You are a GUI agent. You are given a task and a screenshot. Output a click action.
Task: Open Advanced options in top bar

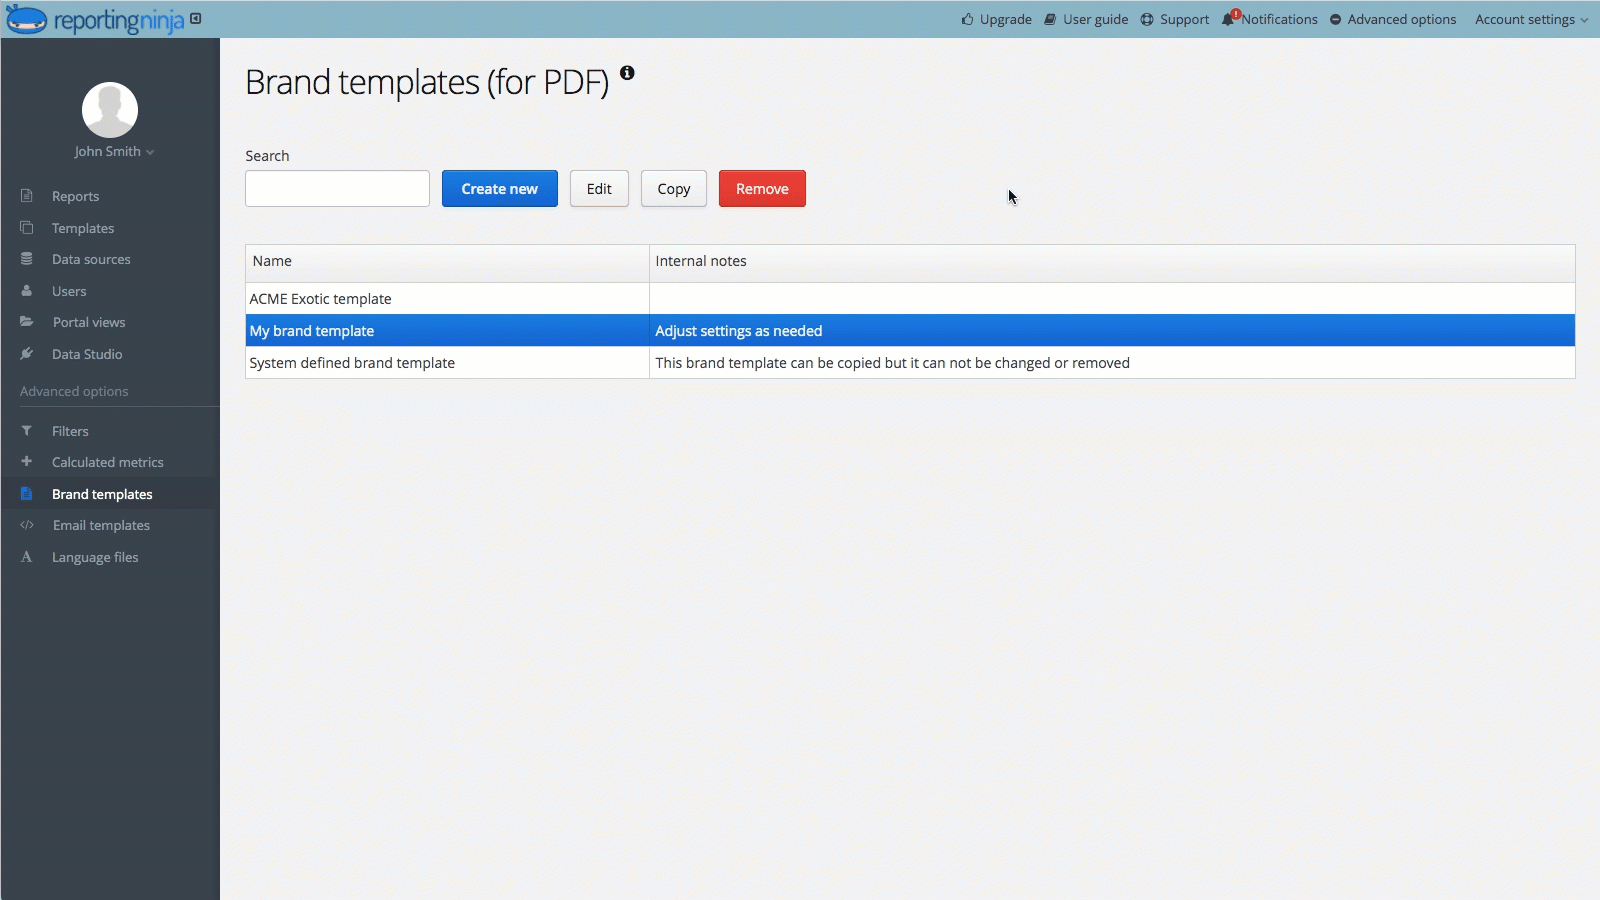point(1392,19)
